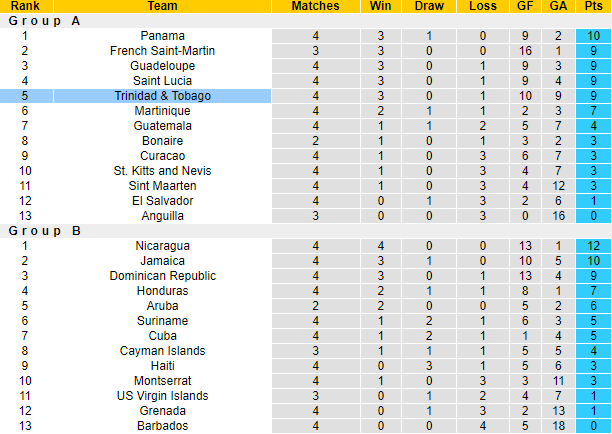
Task: Click Nicaragua's 12 points cell
Action: click(593, 246)
